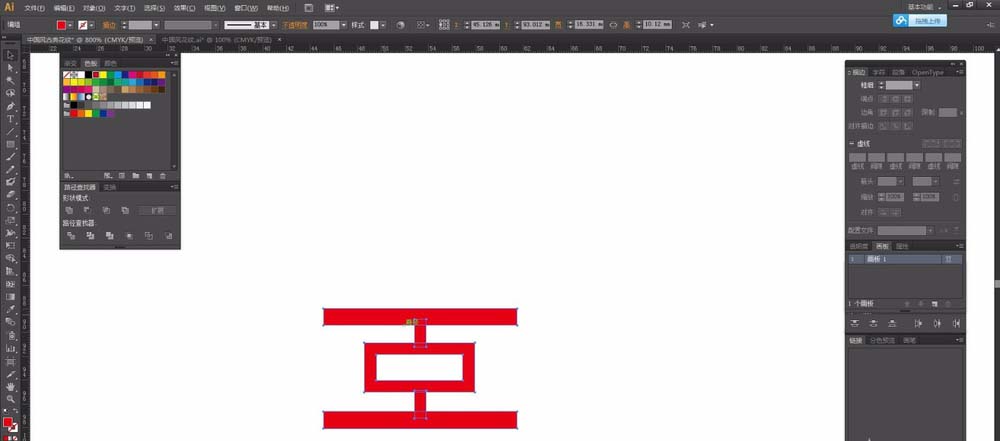The width and height of the screenshot is (1000, 441).
Task: Open the 基本功能 workspace switcher
Action: tap(925, 6)
